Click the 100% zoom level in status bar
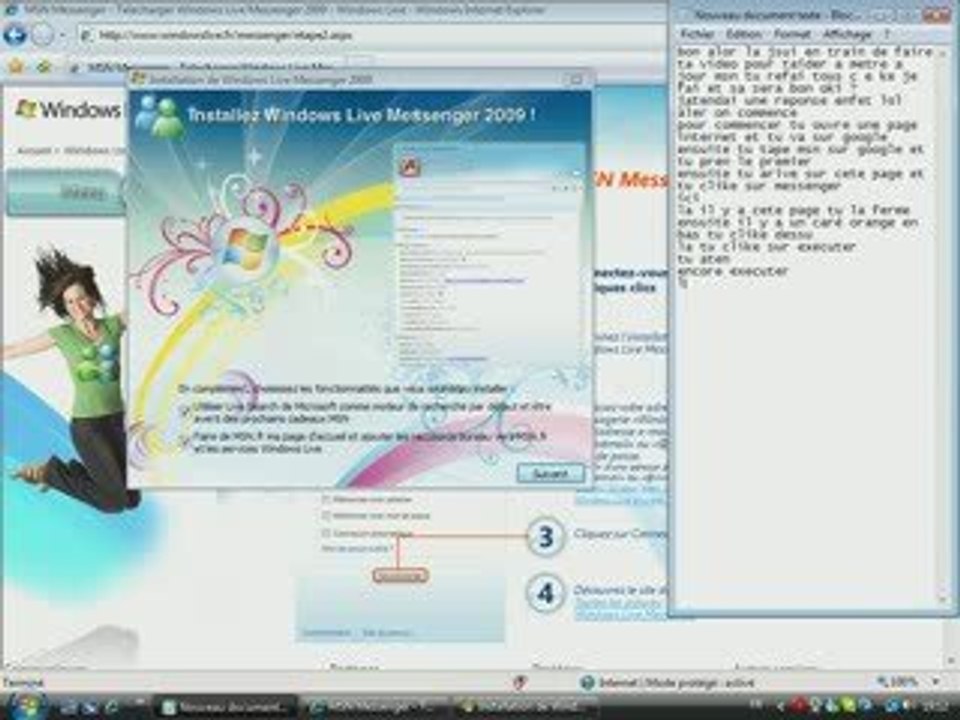This screenshot has width=960, height=720. tap(898, 681)
